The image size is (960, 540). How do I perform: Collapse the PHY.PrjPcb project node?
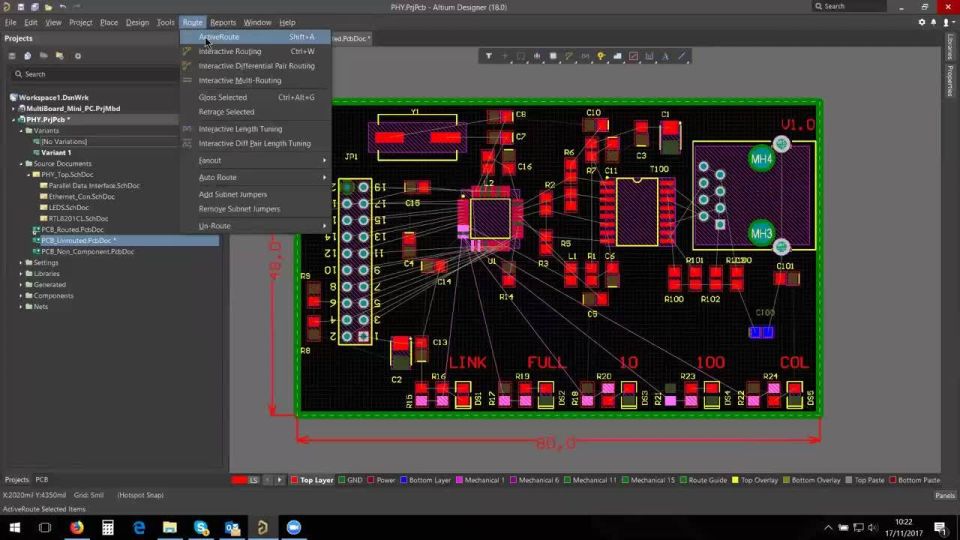coord(13,119)
